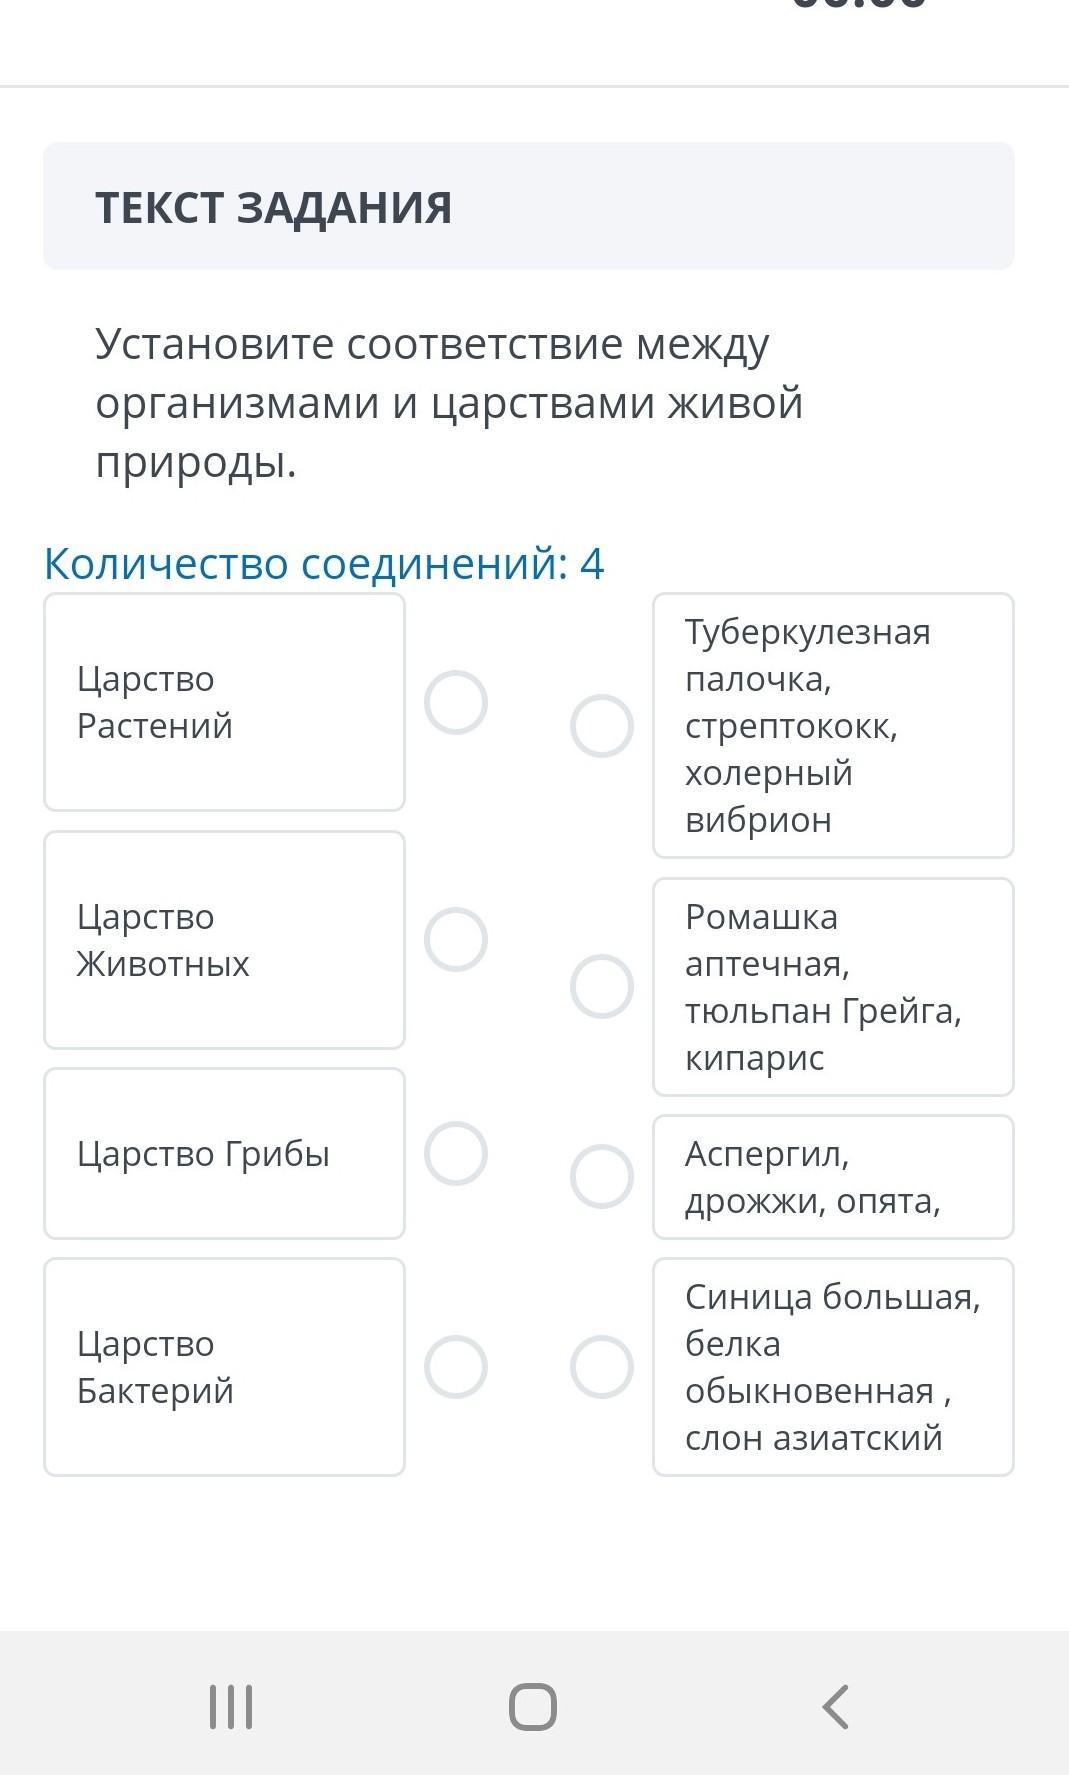Select the Царство Бактерий connector circle
The width and height of the screenshot is (1069, 1775).
tap(456, 1366)
